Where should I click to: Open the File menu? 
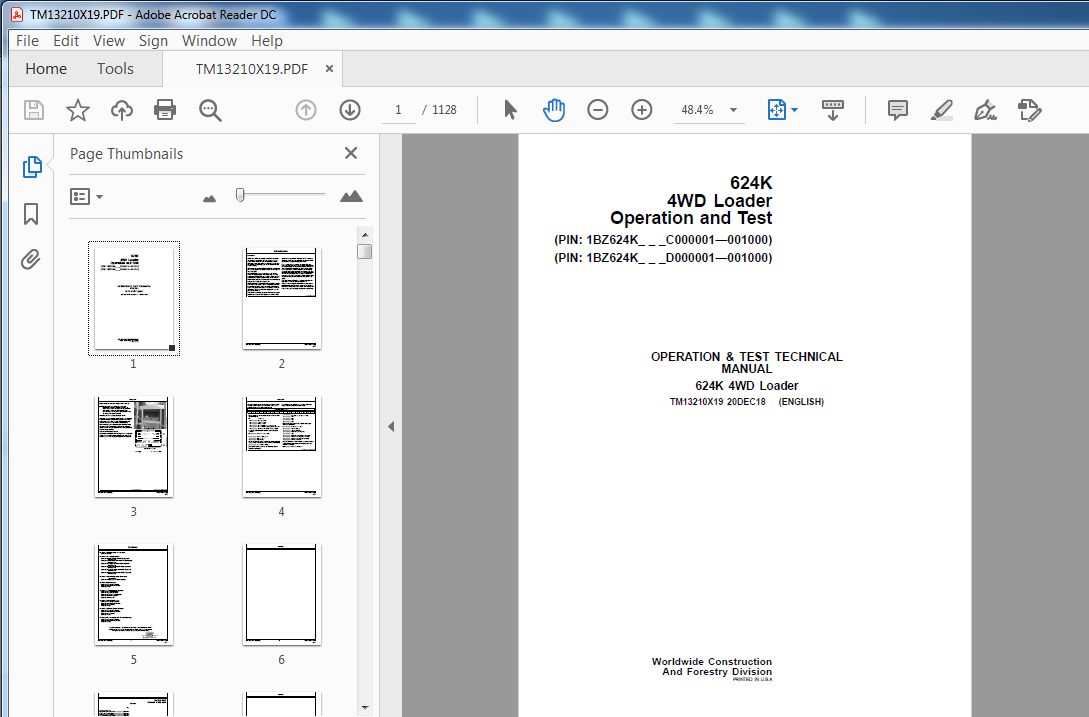point(27,41)
